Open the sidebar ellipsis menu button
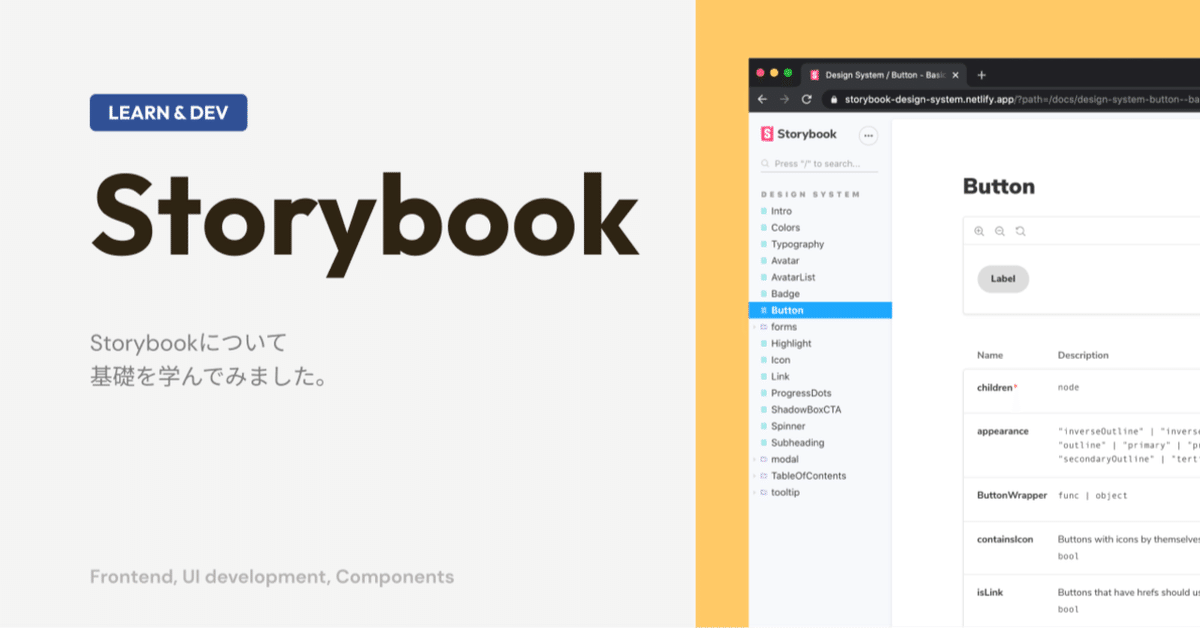 (x=868, y=135)
